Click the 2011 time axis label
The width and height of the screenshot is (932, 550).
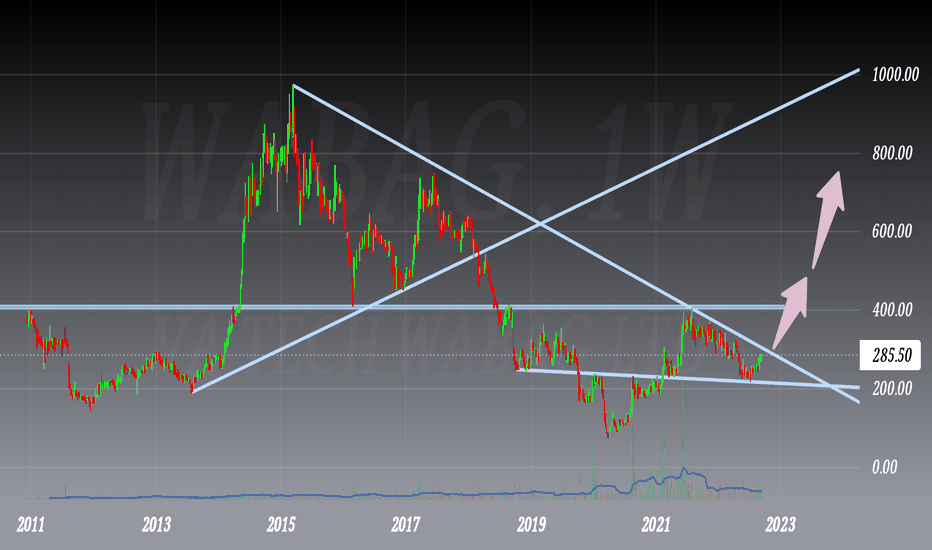(30, 524)
